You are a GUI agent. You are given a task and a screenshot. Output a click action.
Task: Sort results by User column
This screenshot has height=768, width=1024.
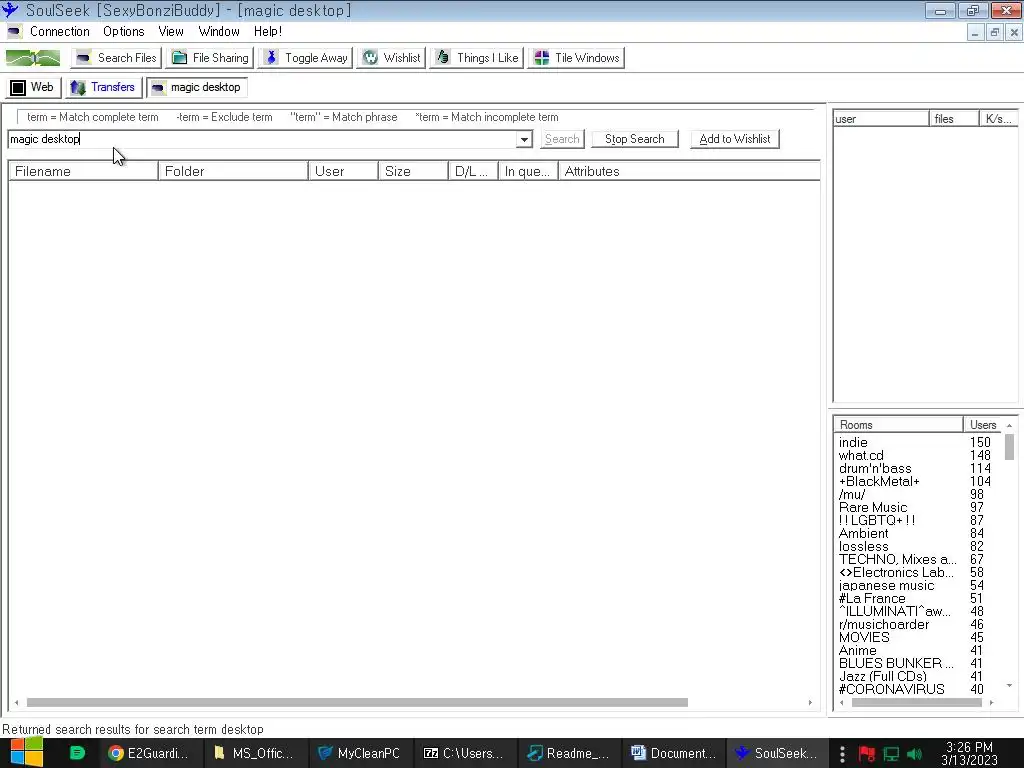344,171
